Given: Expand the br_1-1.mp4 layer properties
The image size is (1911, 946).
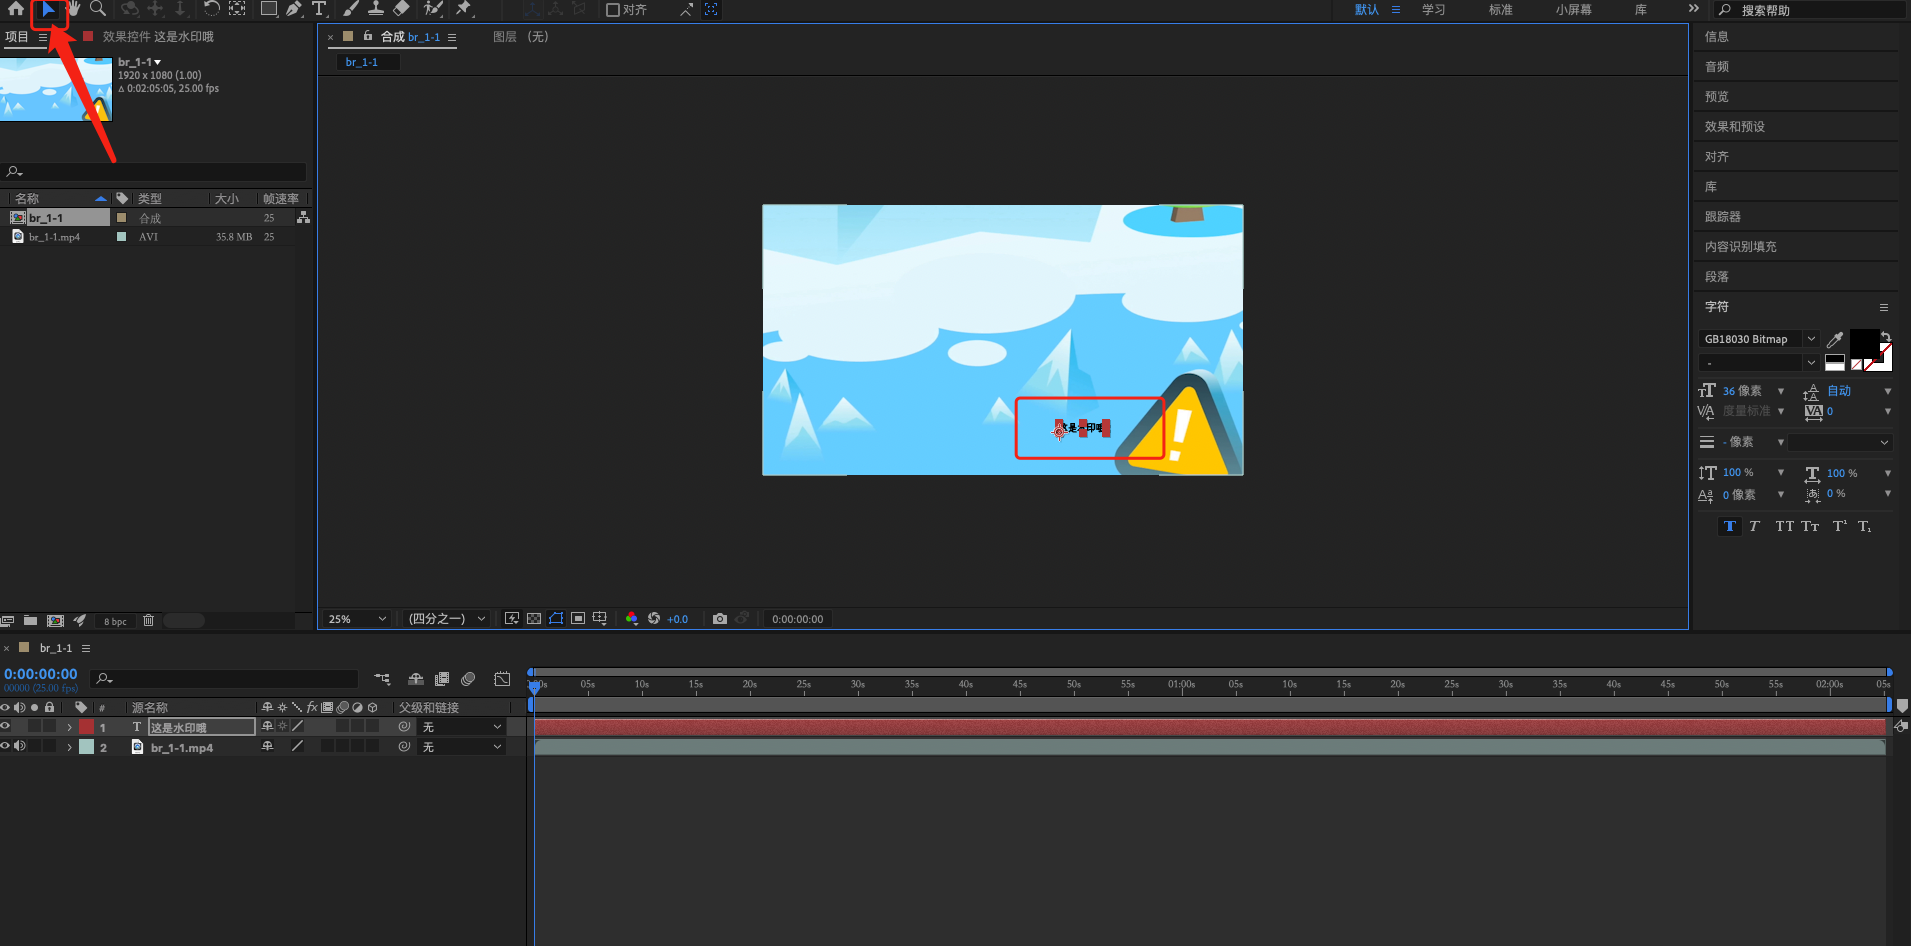Looking at the screenshot, I should tap(69, 747).
